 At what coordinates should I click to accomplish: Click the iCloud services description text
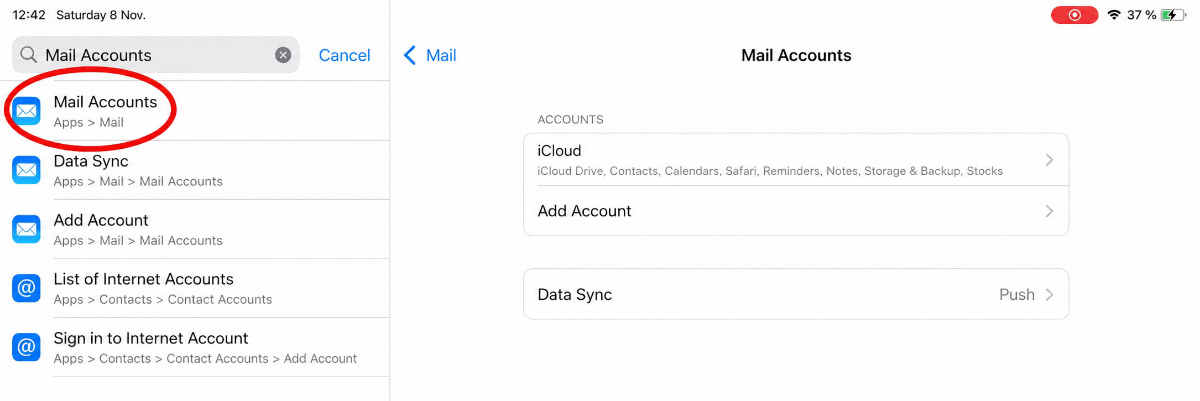(770, 171)
